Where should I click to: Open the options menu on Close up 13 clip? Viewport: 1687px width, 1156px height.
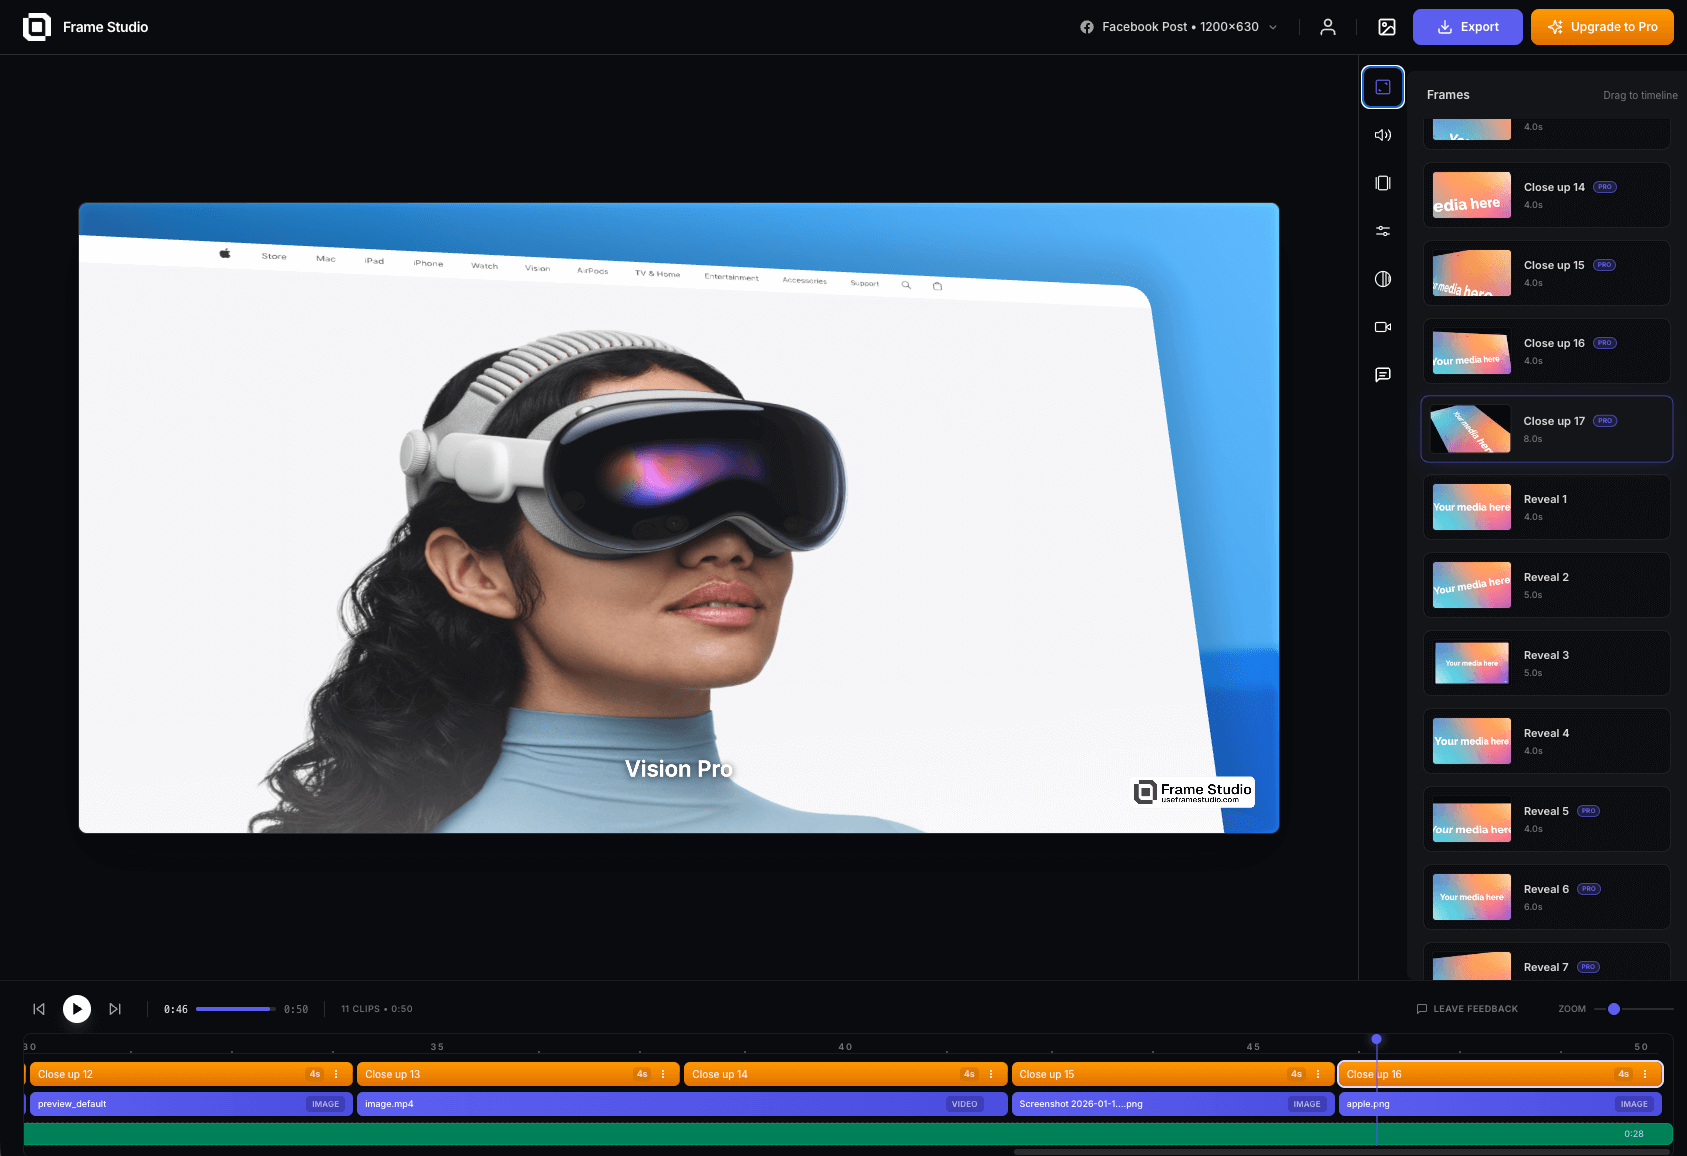(662, 1073)
